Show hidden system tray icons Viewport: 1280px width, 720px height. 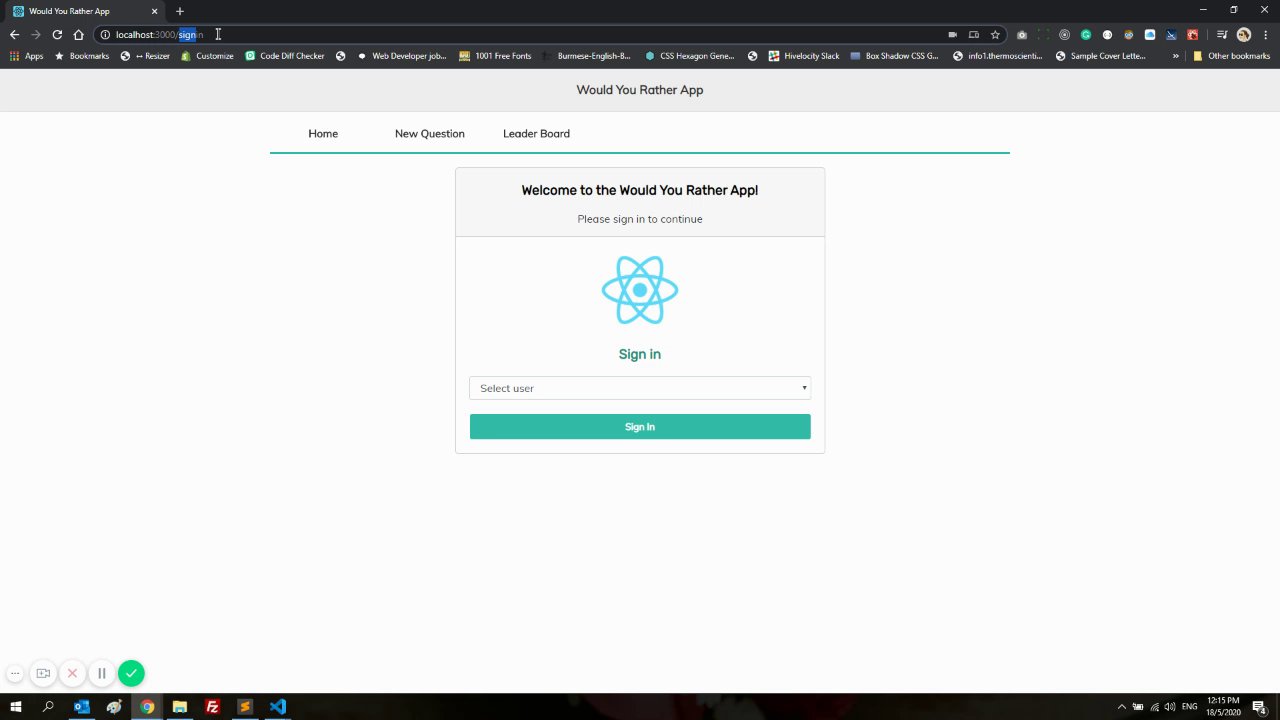[1121, 707]
